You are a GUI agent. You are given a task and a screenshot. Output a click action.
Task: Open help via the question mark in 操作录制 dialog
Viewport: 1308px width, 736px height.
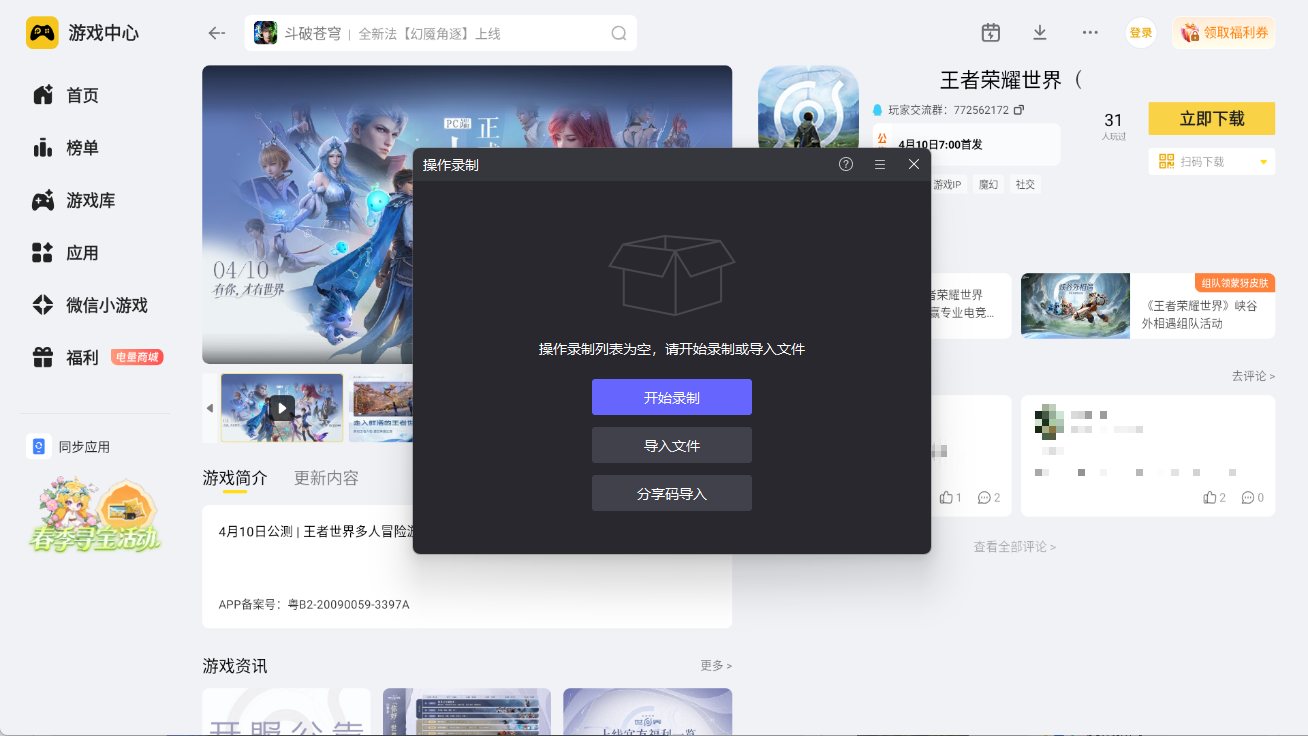point(847,163)
